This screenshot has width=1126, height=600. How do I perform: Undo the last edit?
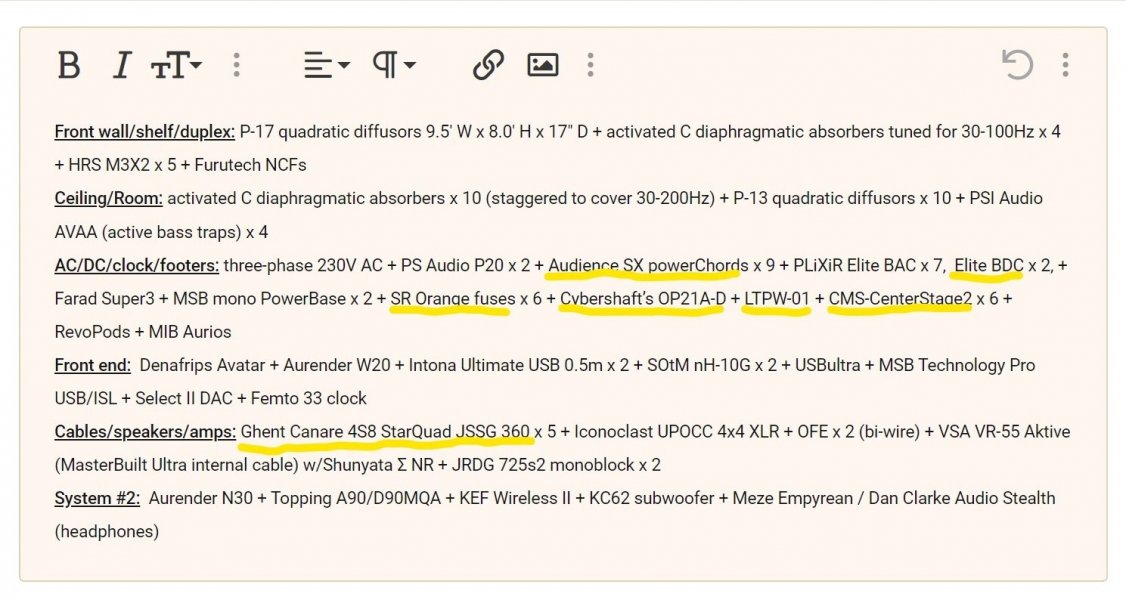pos(1017,66)
